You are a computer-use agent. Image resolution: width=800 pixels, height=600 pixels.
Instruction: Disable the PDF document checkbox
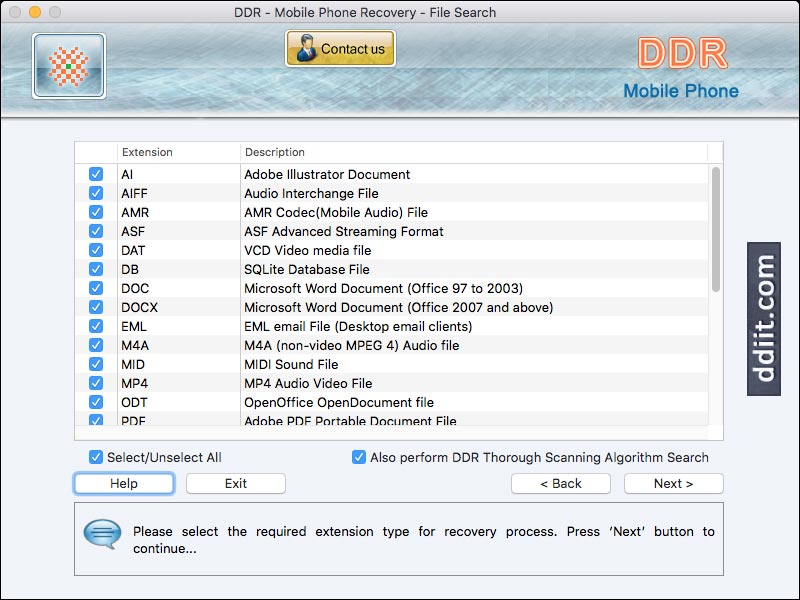pyautogui.click(x=95, y=421)
